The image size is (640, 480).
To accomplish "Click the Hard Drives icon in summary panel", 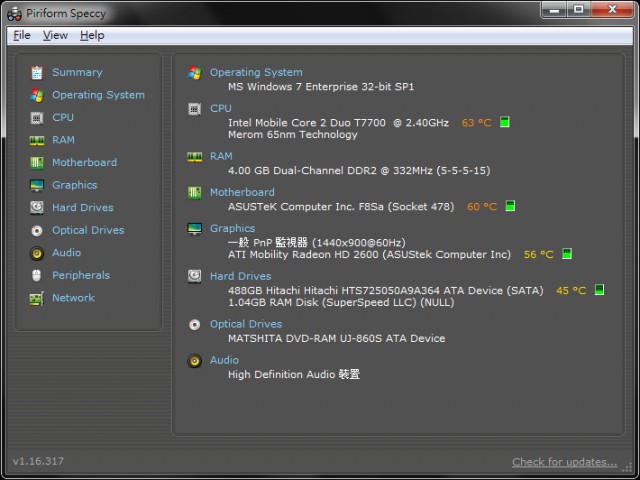I will pos(194,276).
